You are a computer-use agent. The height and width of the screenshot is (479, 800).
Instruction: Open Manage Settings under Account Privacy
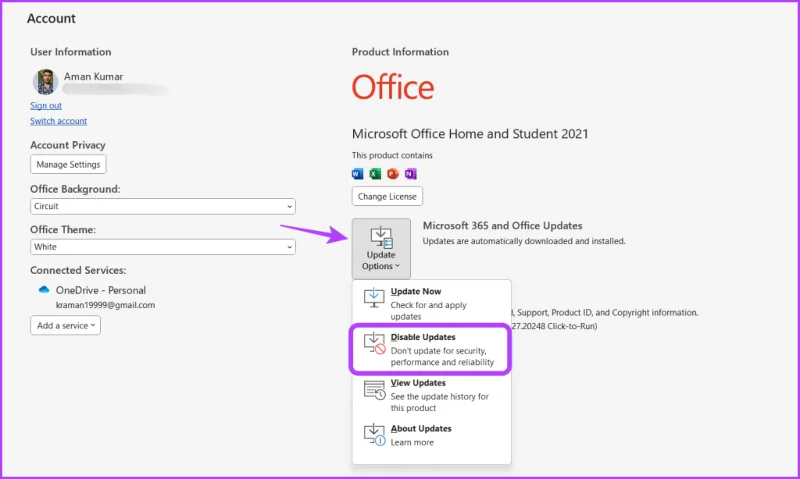68,164
